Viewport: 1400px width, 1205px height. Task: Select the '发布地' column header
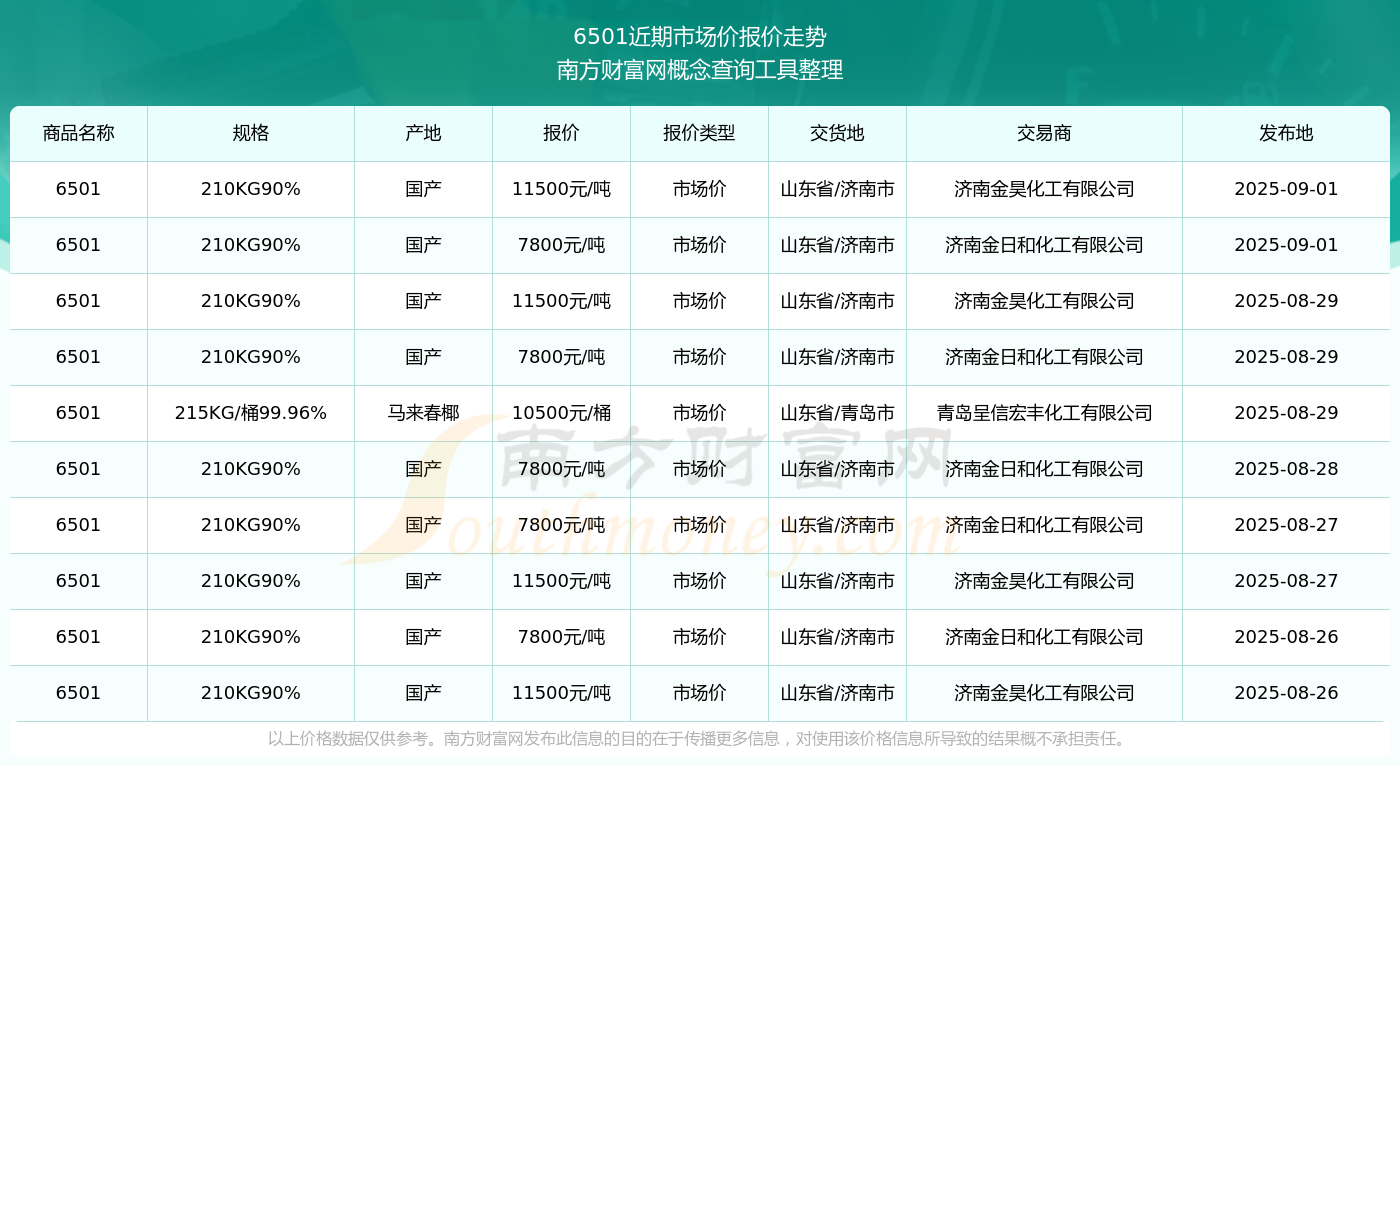[1287, 133]
